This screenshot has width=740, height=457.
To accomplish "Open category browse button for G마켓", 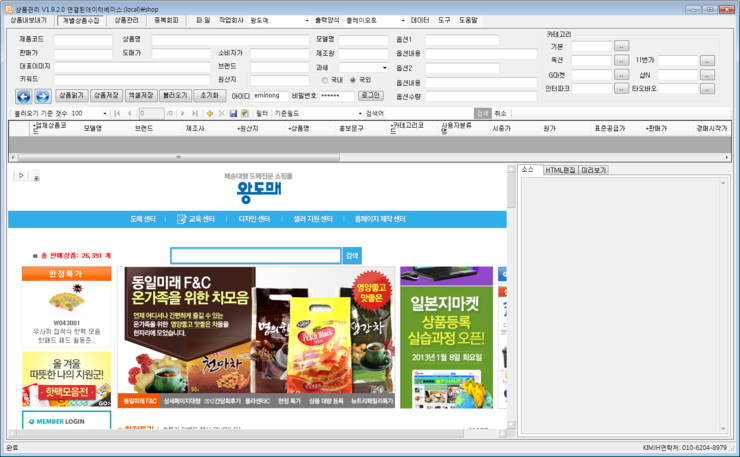I will point(622,75).
